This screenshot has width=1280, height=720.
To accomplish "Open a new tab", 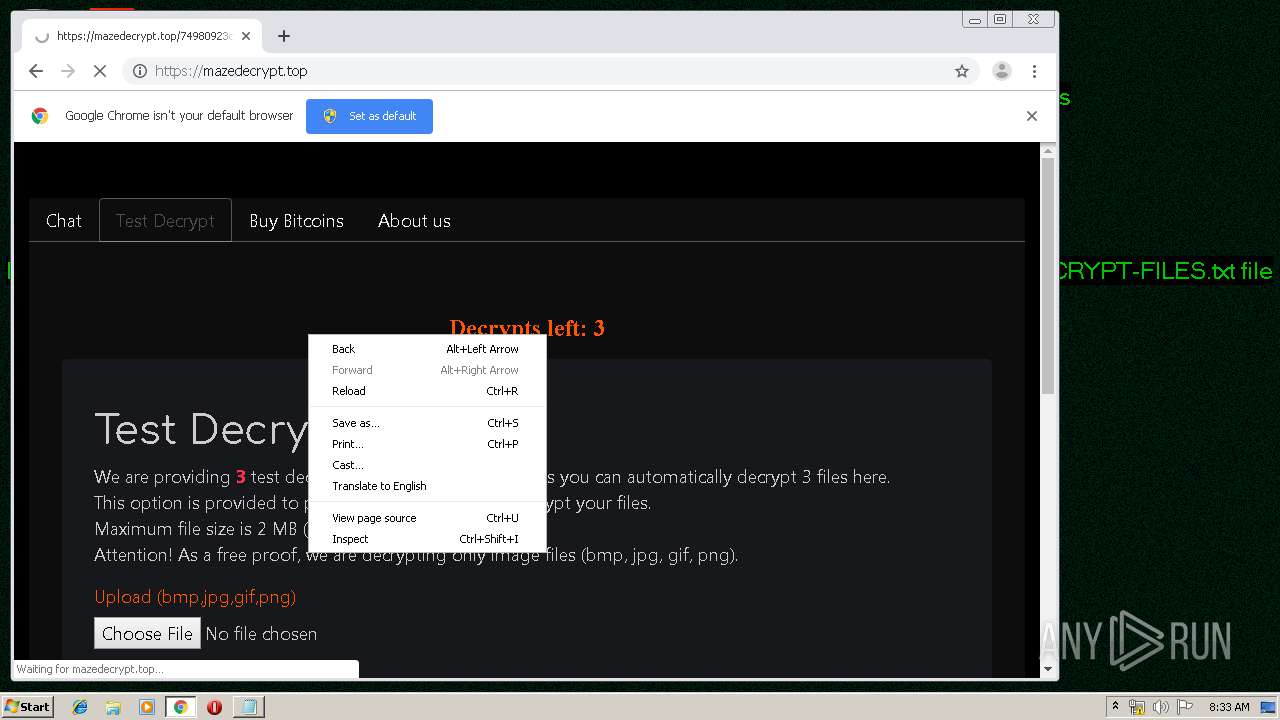I will click(284, 36).
